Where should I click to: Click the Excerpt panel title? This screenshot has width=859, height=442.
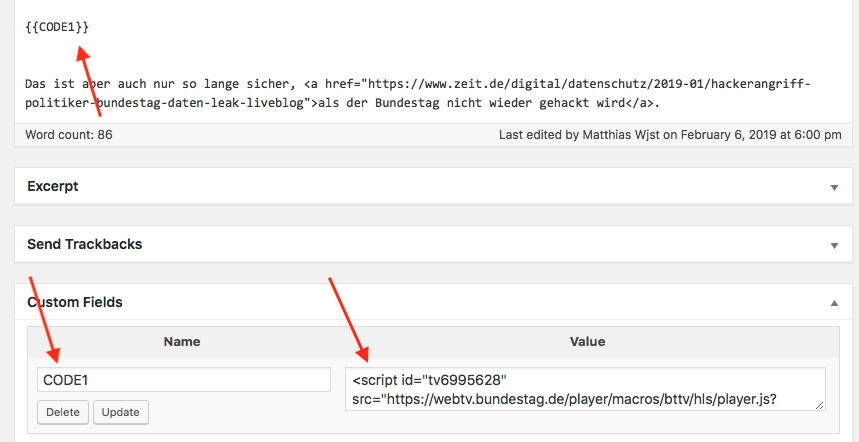(53, 186)
